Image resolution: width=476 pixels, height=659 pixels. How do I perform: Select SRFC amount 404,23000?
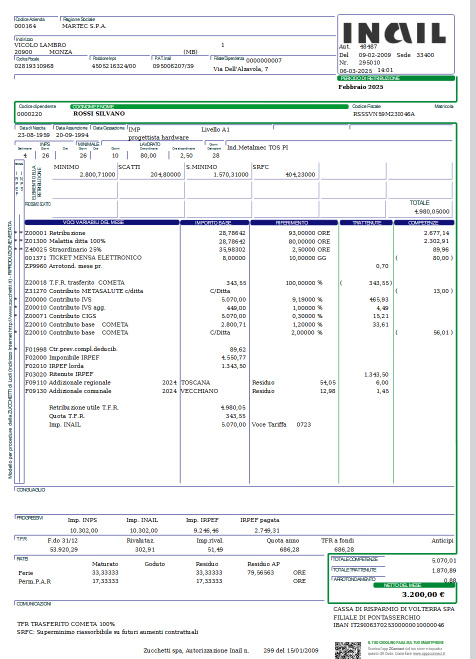click(x=300, y=174)
